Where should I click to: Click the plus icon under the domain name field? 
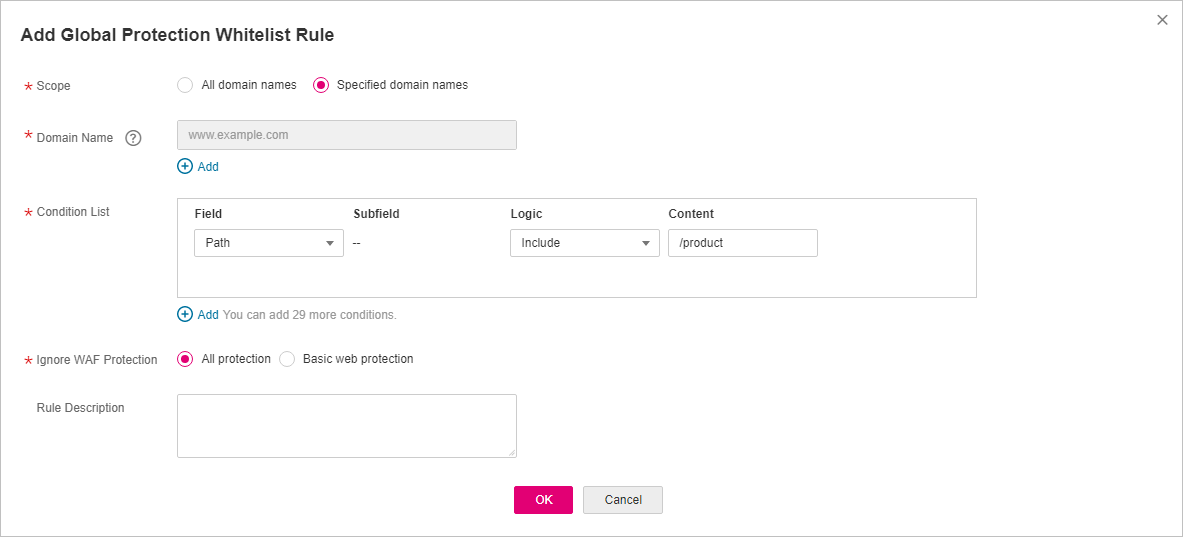[x=185, y=167]
